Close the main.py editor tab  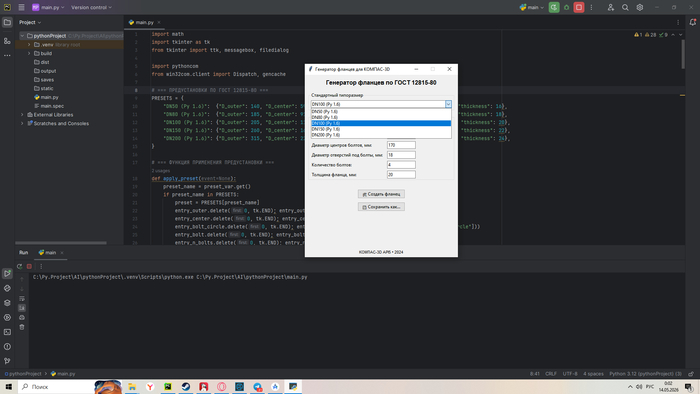159,22
